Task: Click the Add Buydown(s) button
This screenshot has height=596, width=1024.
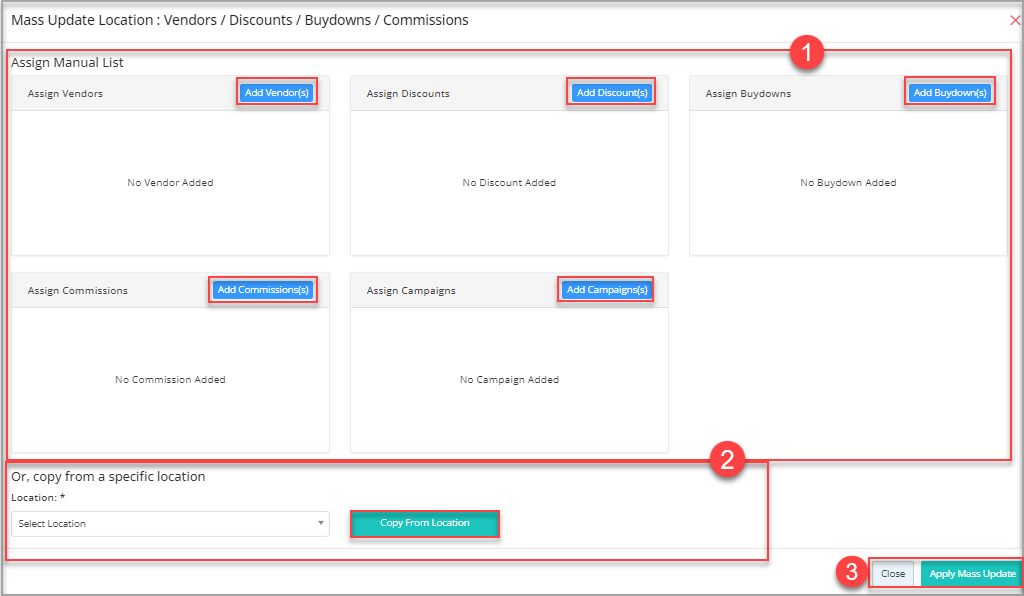Action: 950,93
